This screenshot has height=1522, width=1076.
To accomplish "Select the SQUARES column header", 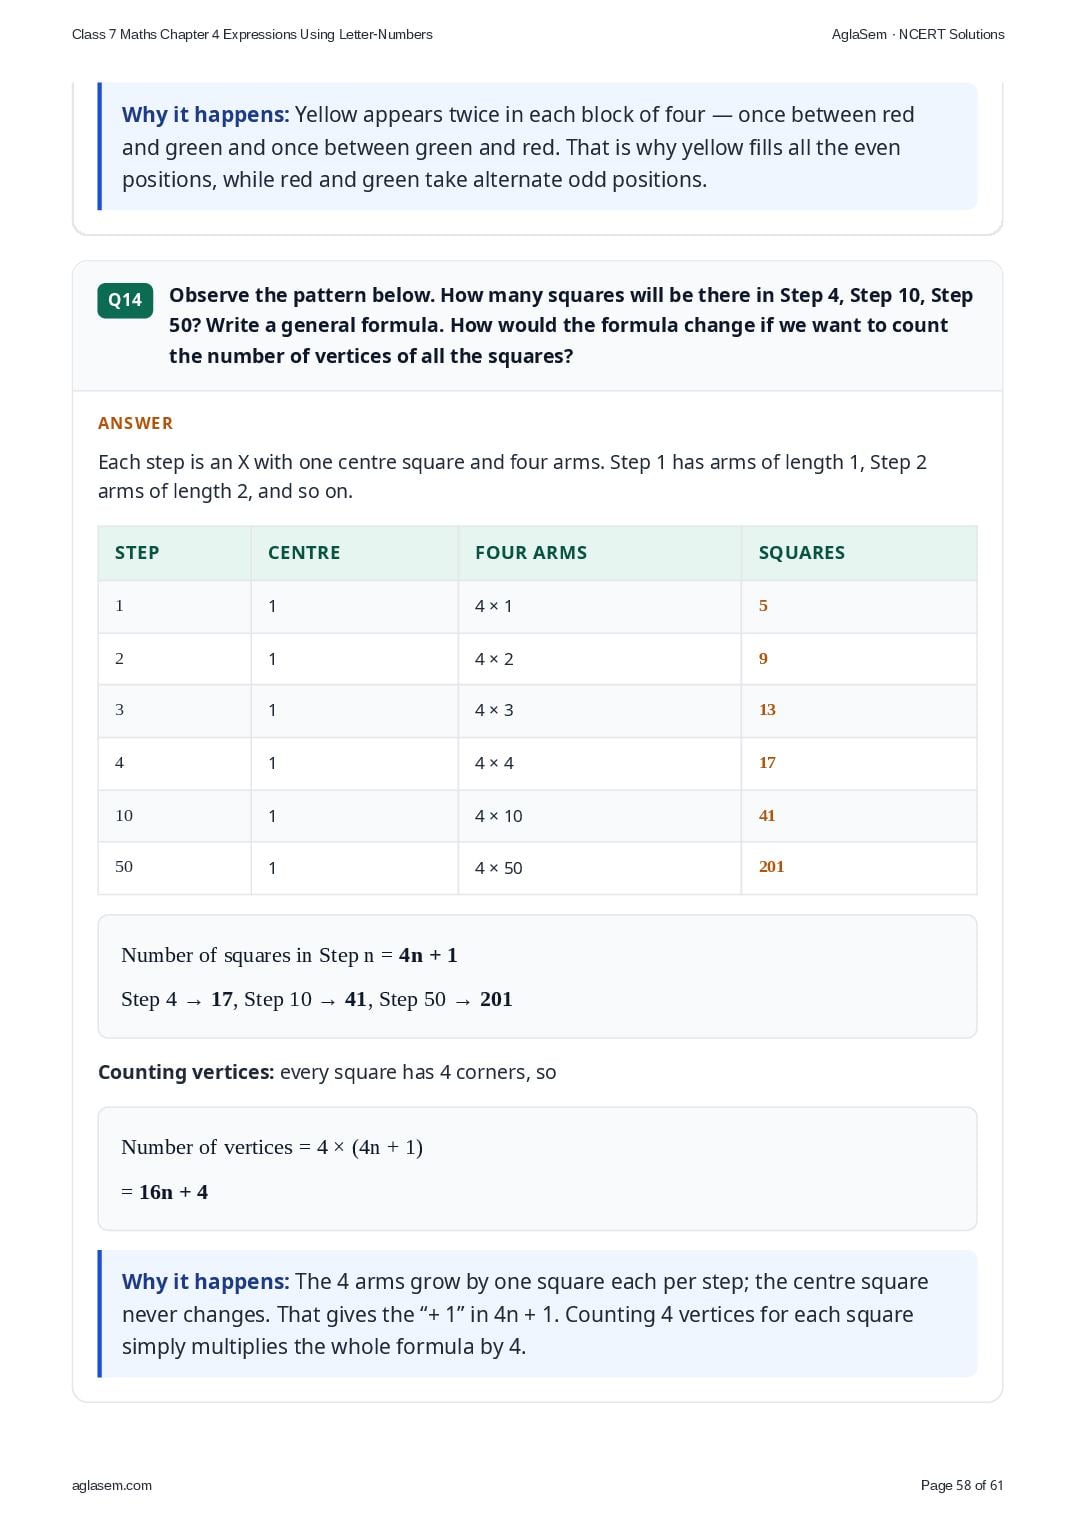I will point(802,553).
